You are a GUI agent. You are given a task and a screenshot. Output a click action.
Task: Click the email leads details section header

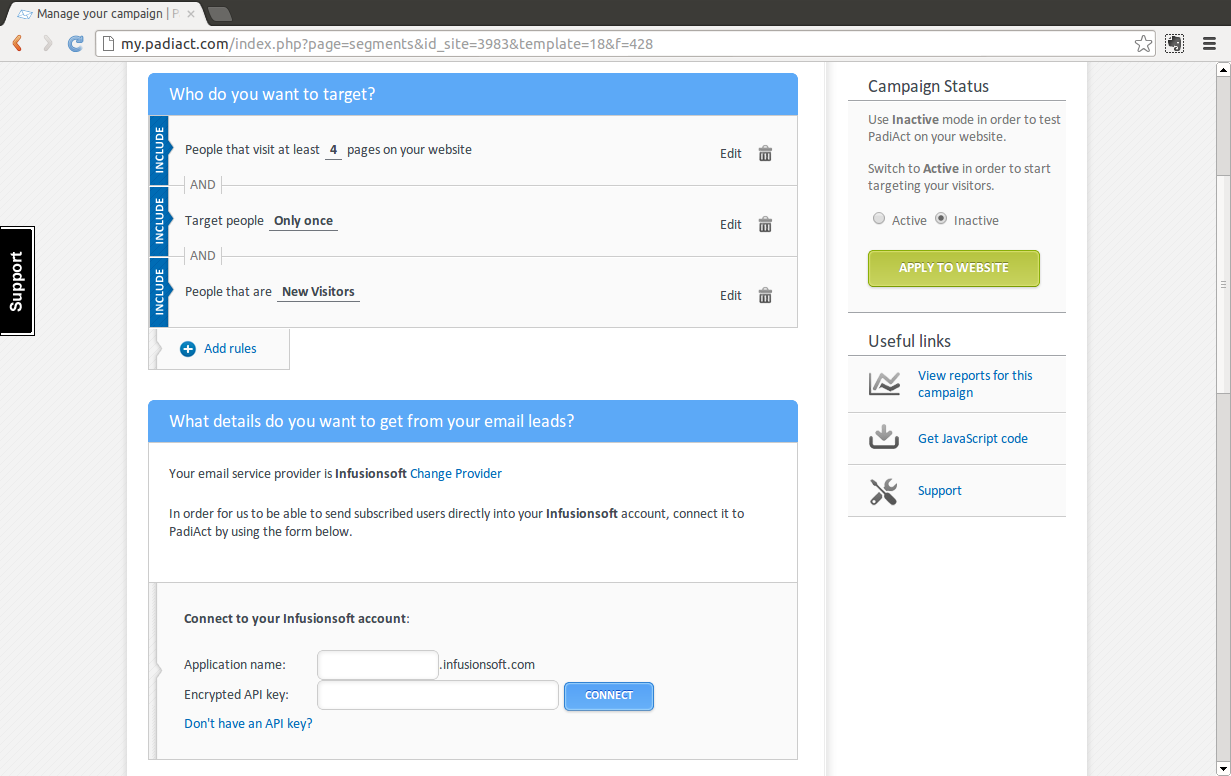pyautogui.click(x=473, y=421)
